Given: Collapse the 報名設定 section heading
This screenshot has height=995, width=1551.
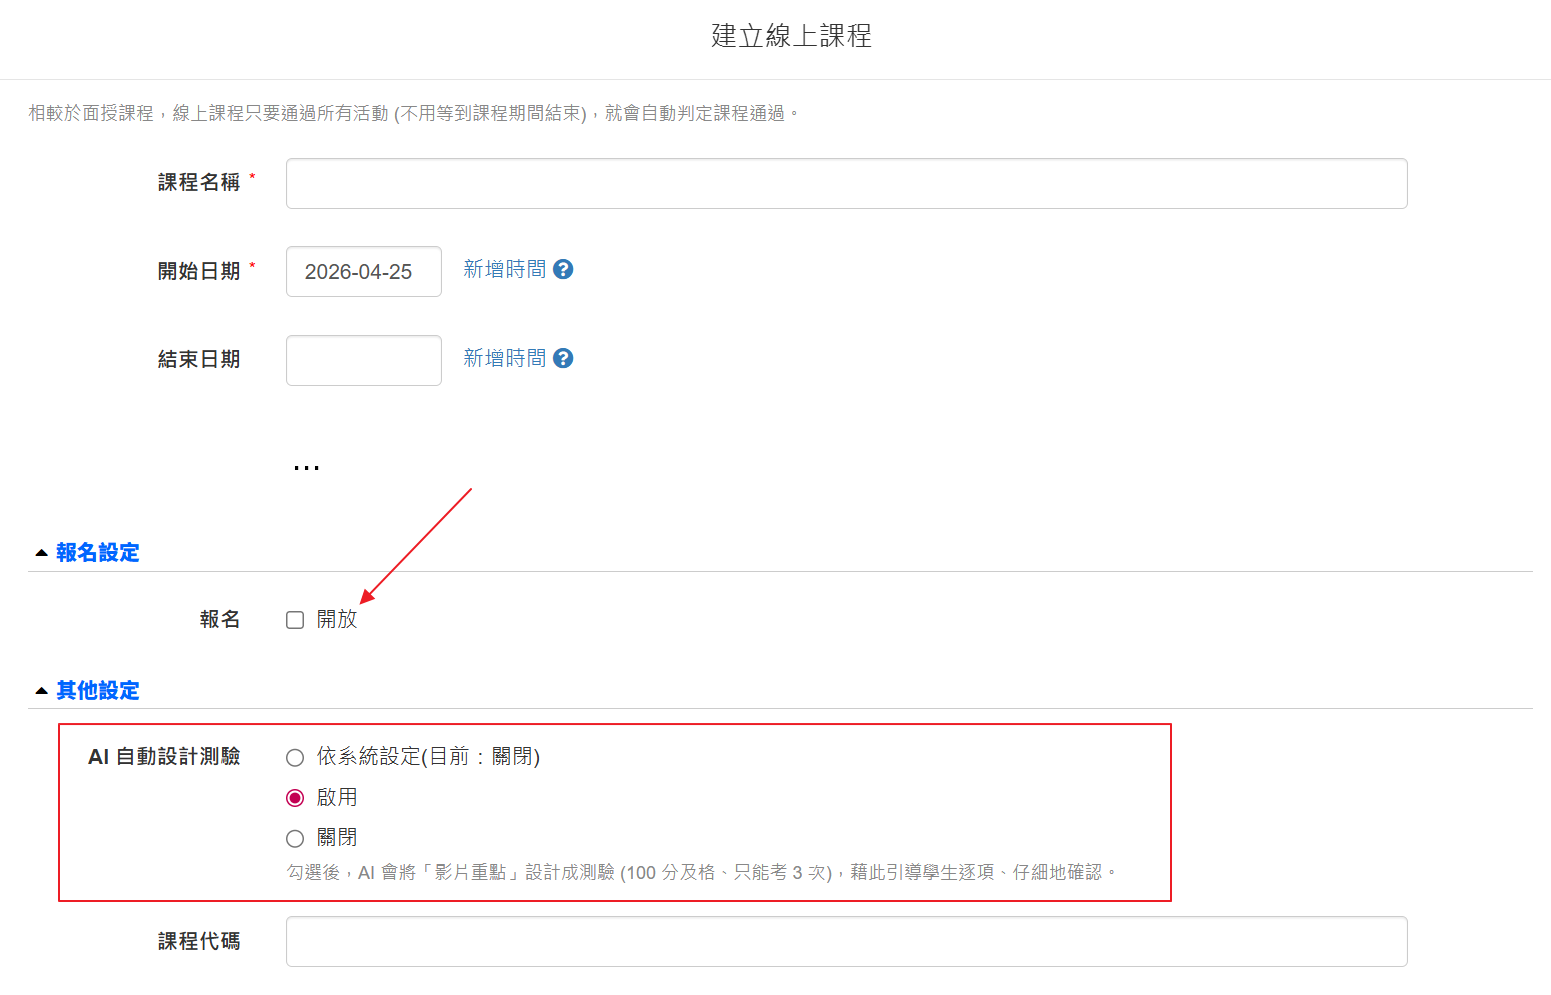Looking at the screenshot, I should pos(98,553).
